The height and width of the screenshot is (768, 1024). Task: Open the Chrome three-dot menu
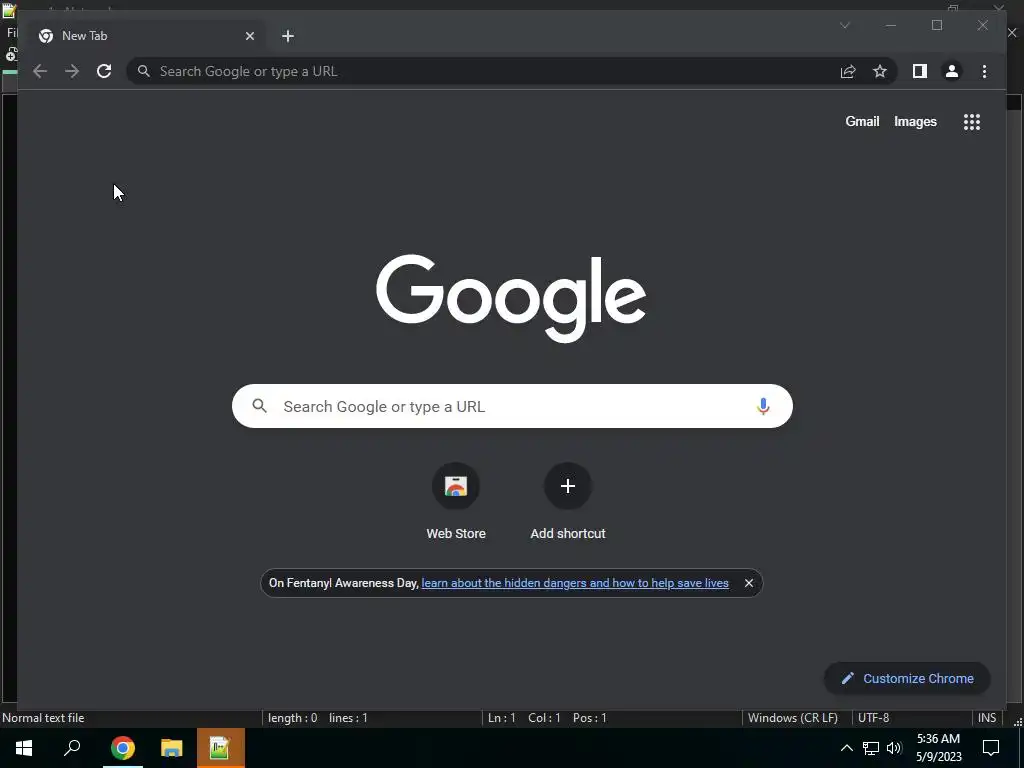point(984,71)
